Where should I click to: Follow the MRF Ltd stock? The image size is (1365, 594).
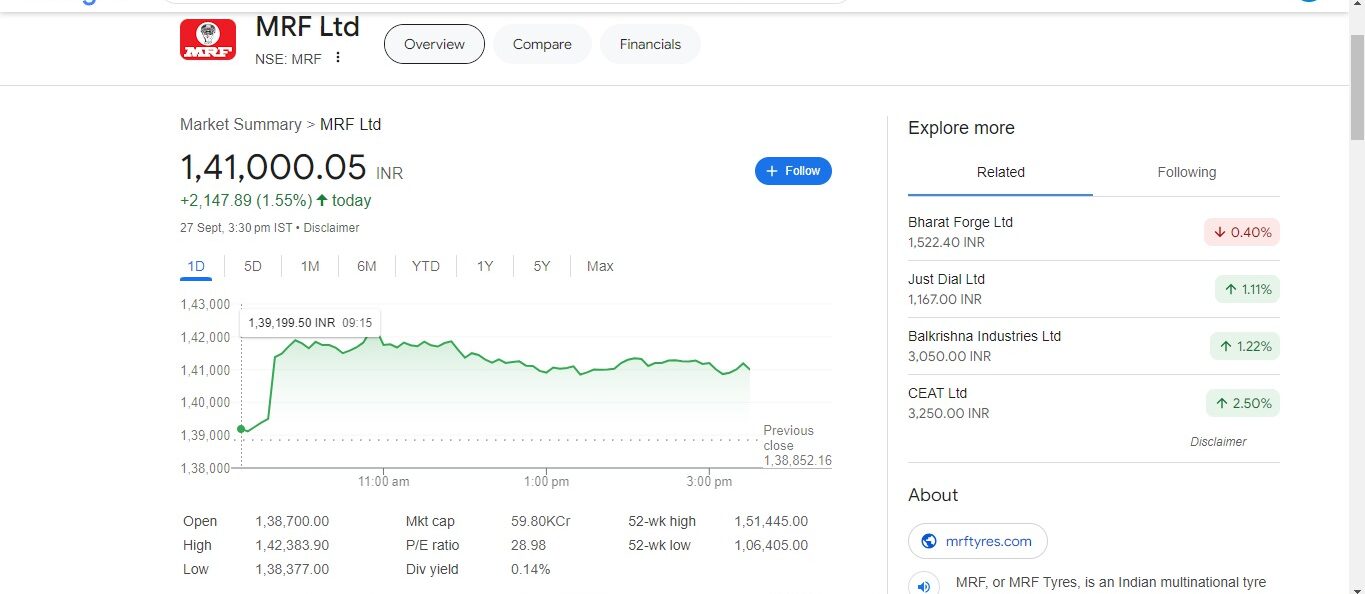(x=793, y=171)
